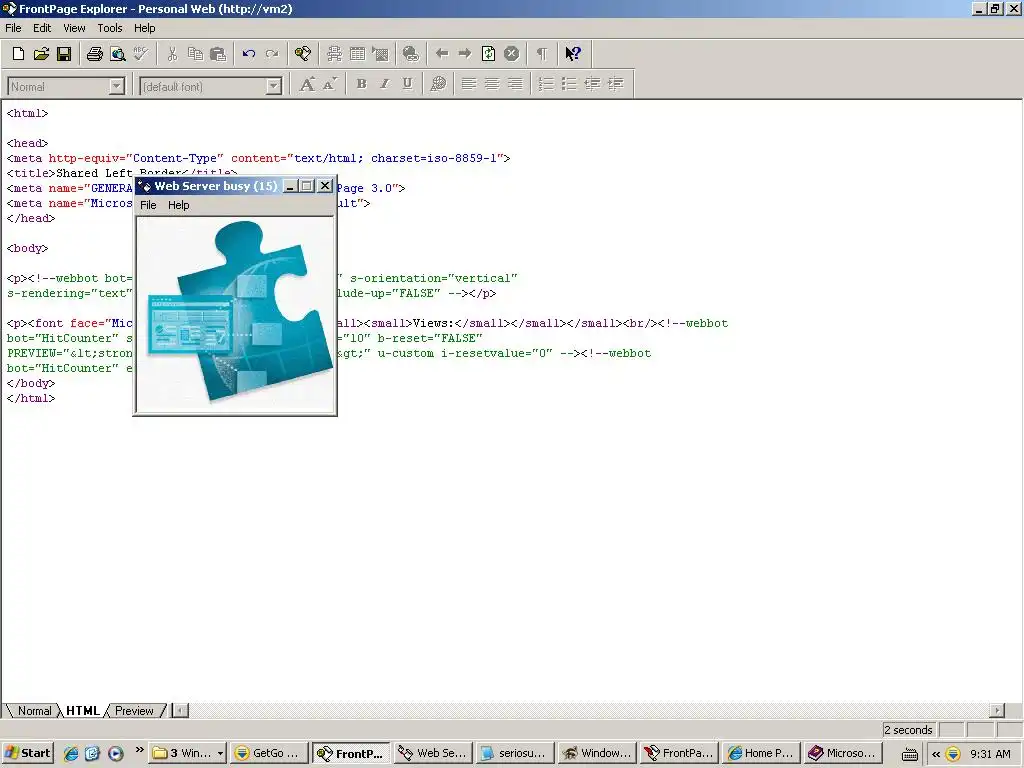This screenshot has width=1024, height=768.
Task: Click the horizontal scrollbar left arrow
Action: (x=181, y=711)
